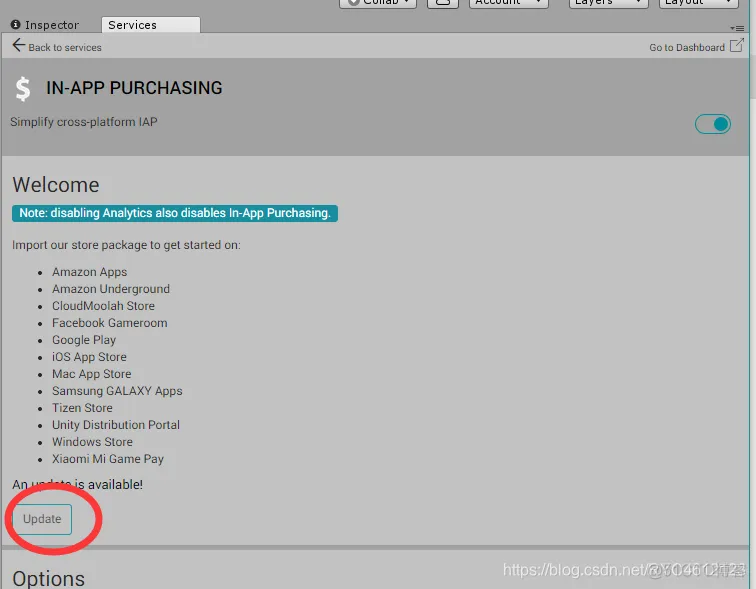Click the 'CloudMoolah Store' list entry
The height and width of the screenshot is (589, 756).
click(103, 306)
